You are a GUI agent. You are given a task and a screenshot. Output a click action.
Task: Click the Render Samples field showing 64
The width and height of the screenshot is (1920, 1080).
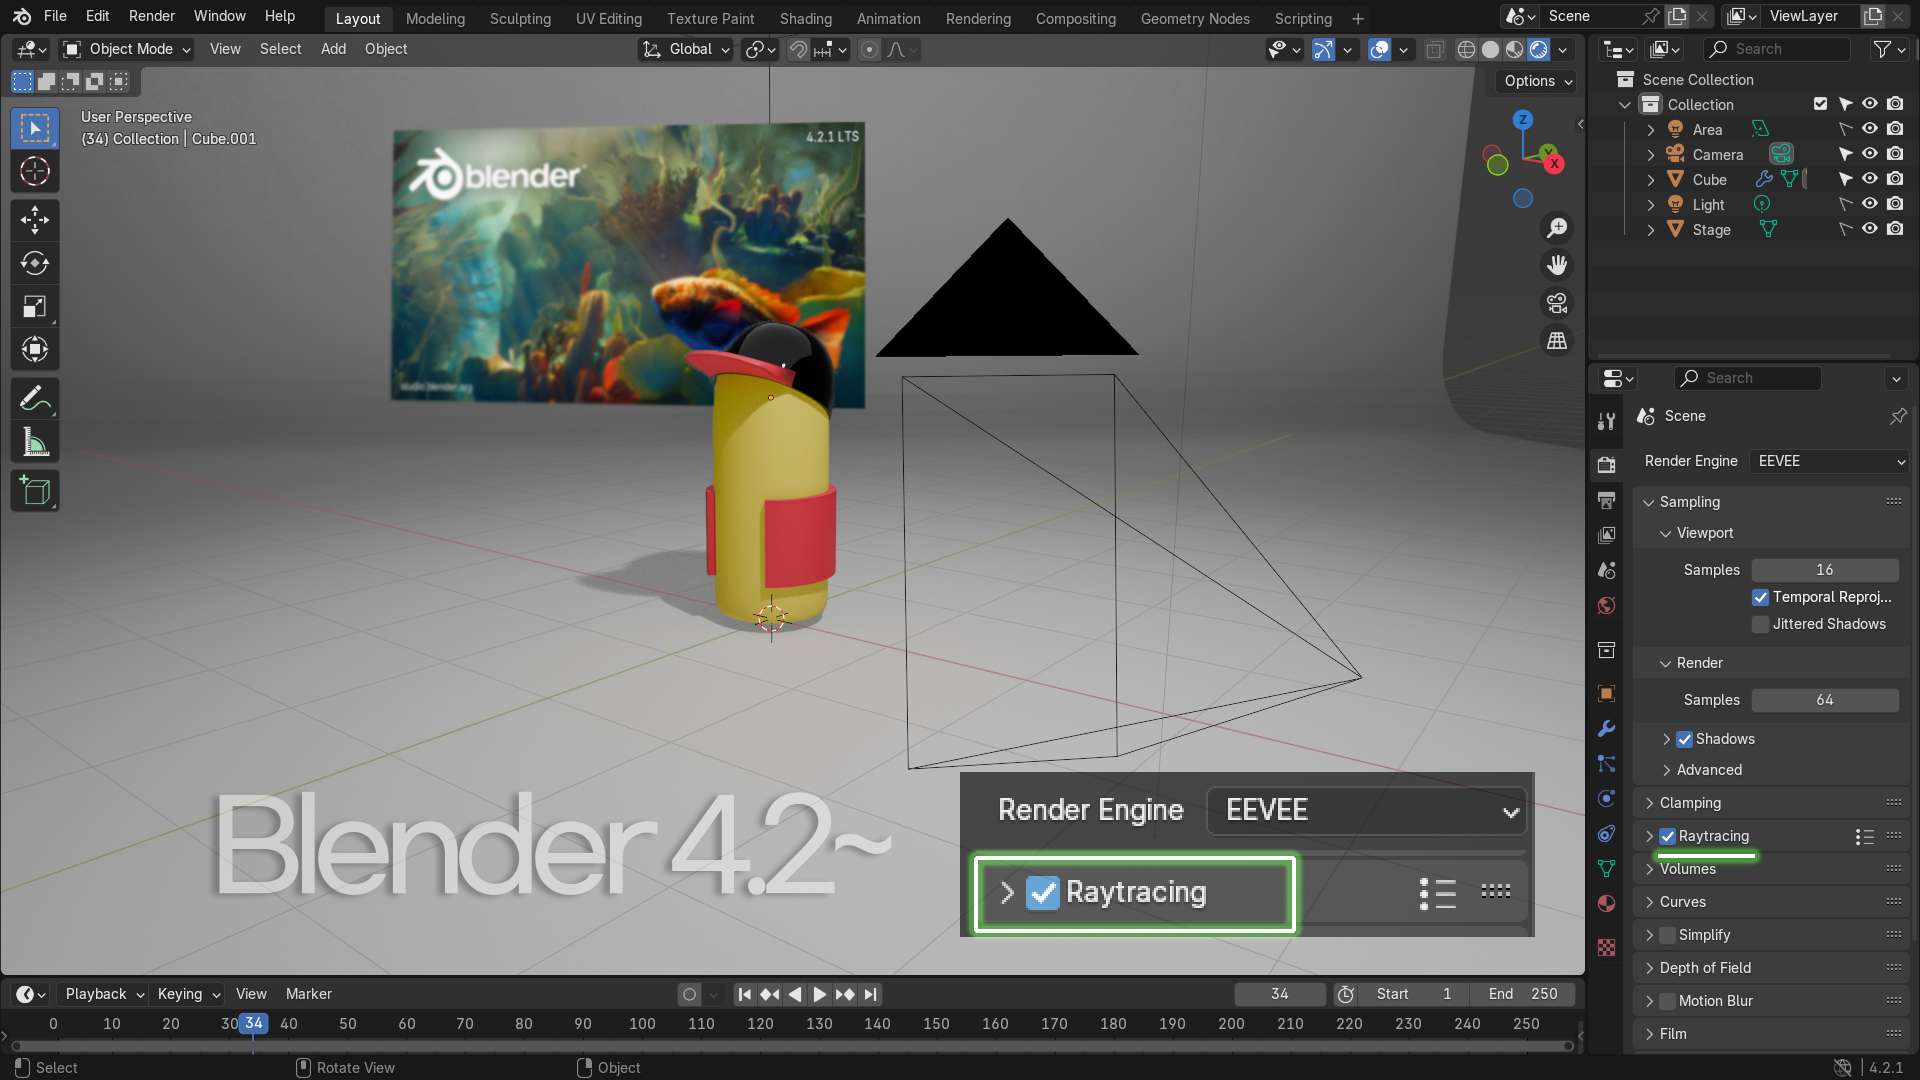[1824, 700]
